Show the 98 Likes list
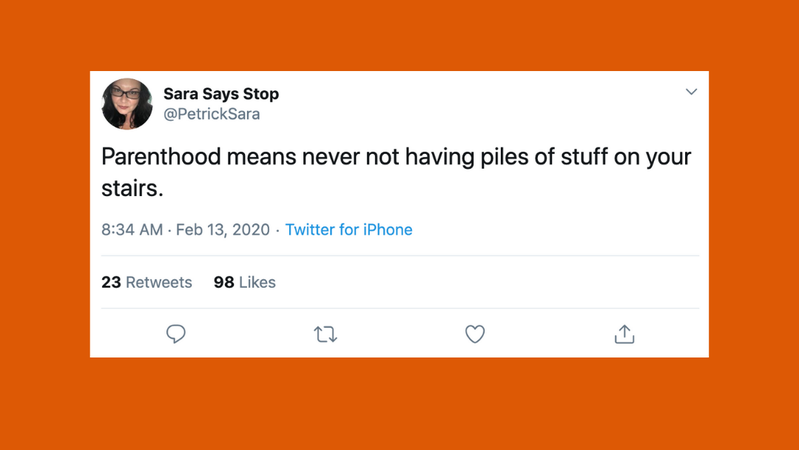 tap(245, 283)
